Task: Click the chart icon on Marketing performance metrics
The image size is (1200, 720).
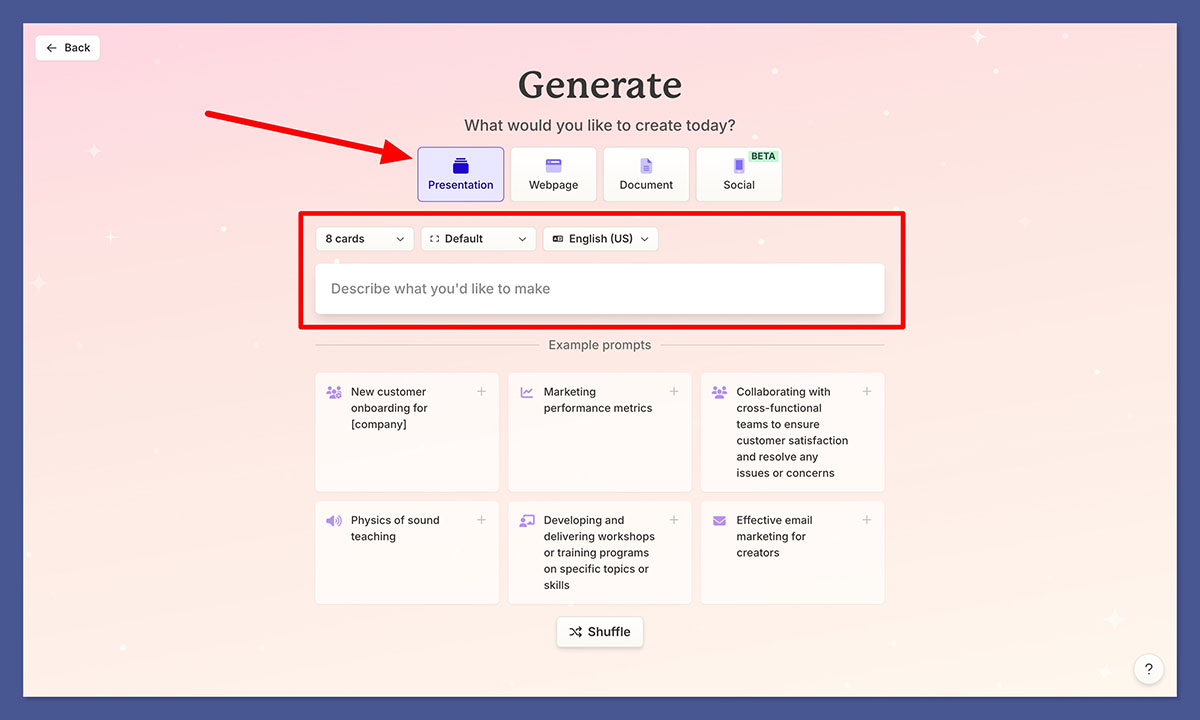Action: 526,392
